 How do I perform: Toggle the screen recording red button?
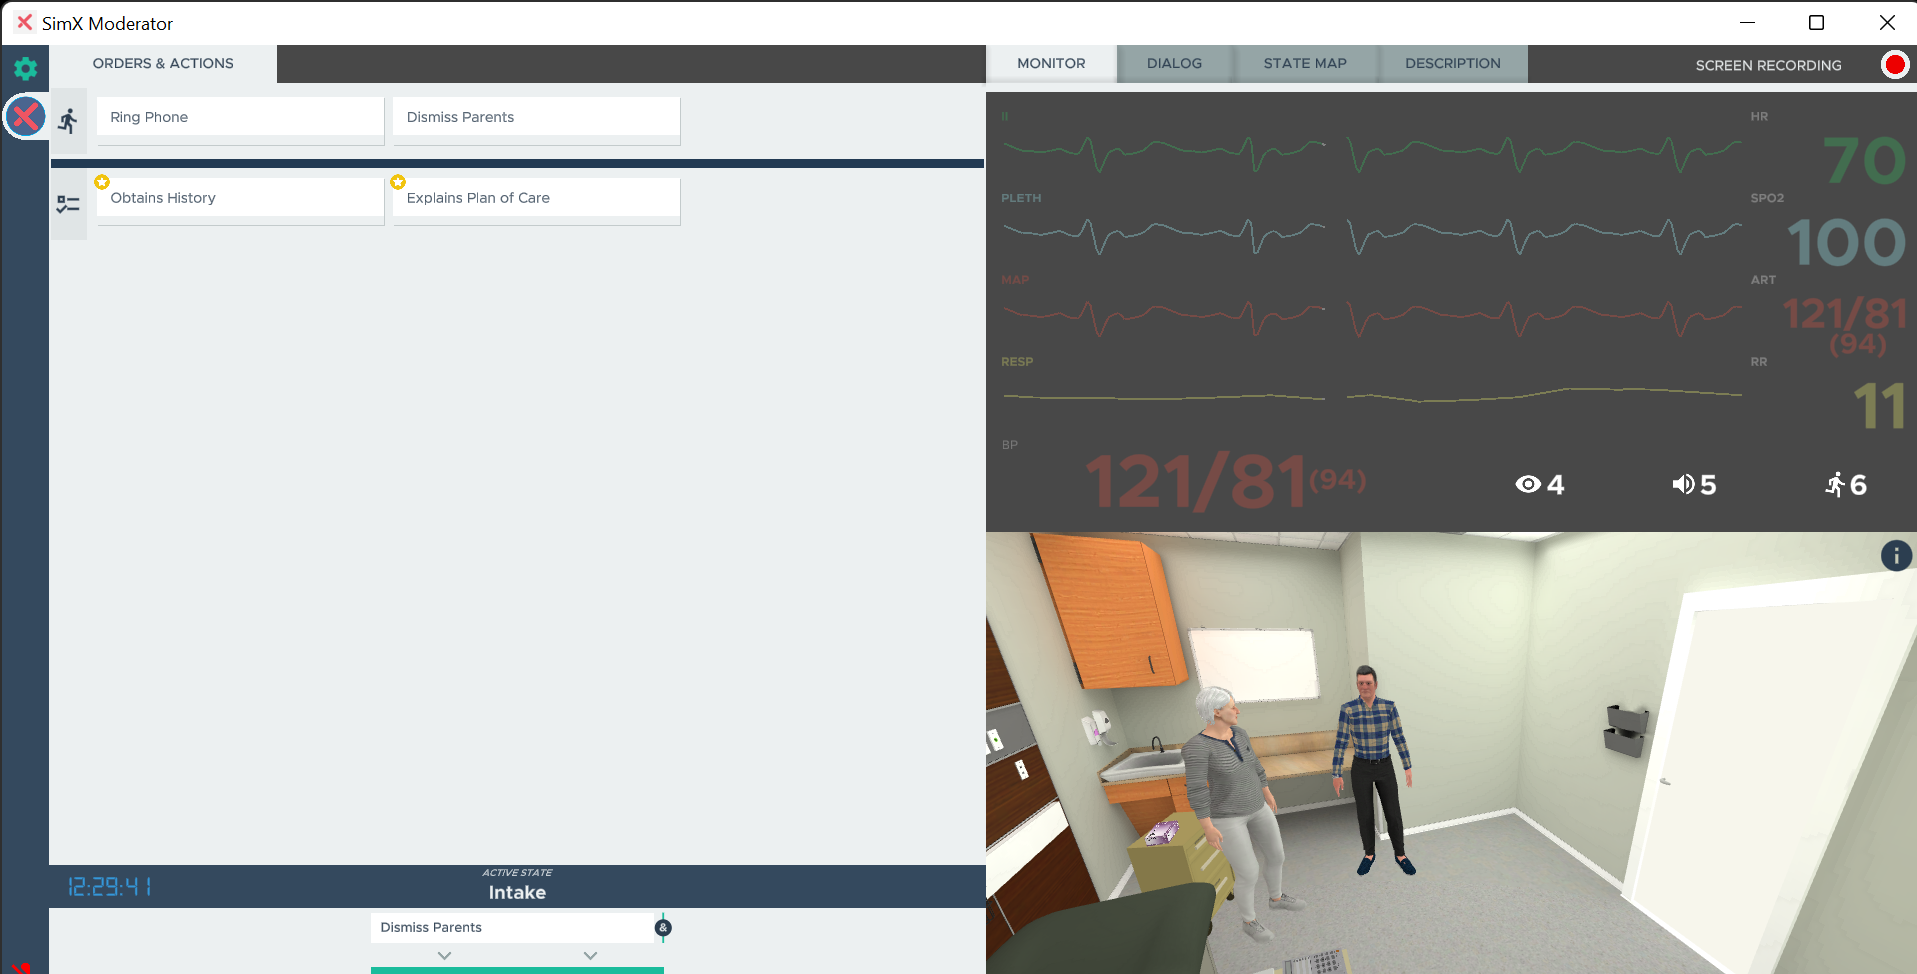tap(1894, 65)
